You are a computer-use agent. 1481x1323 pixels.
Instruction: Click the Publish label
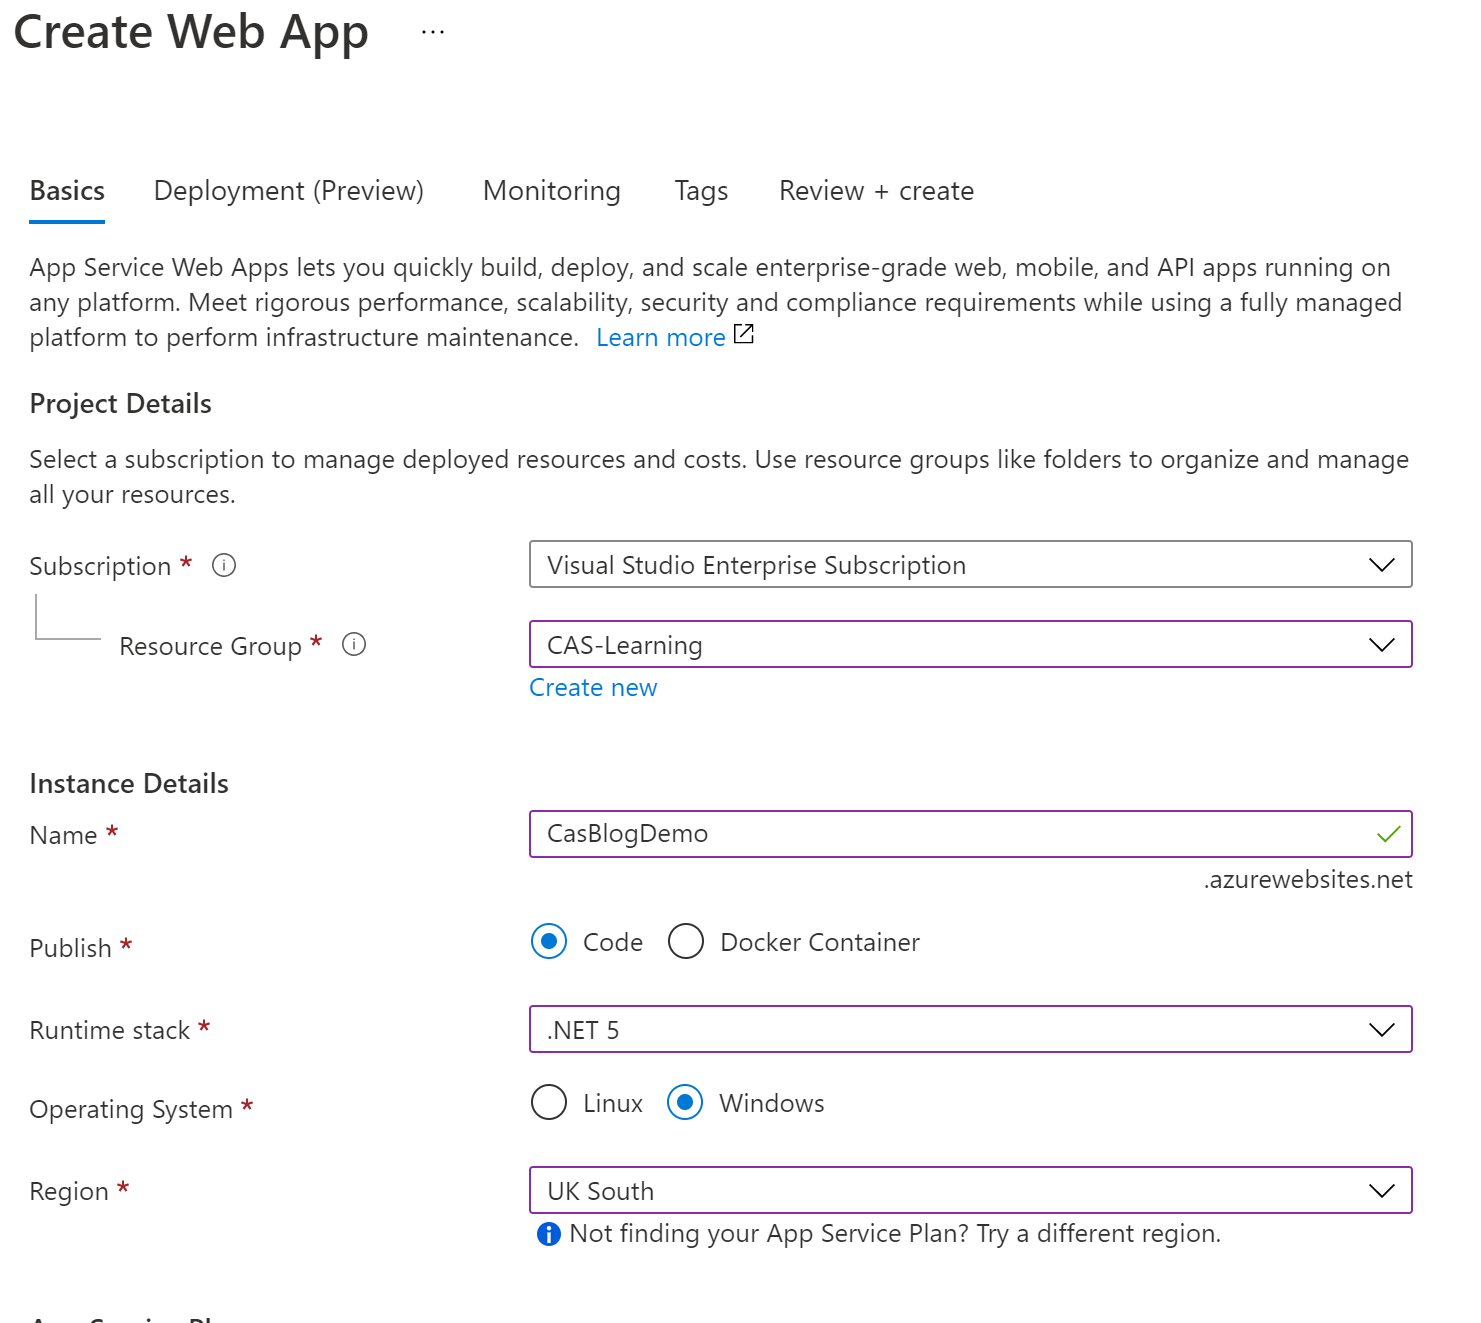[70, 948]
